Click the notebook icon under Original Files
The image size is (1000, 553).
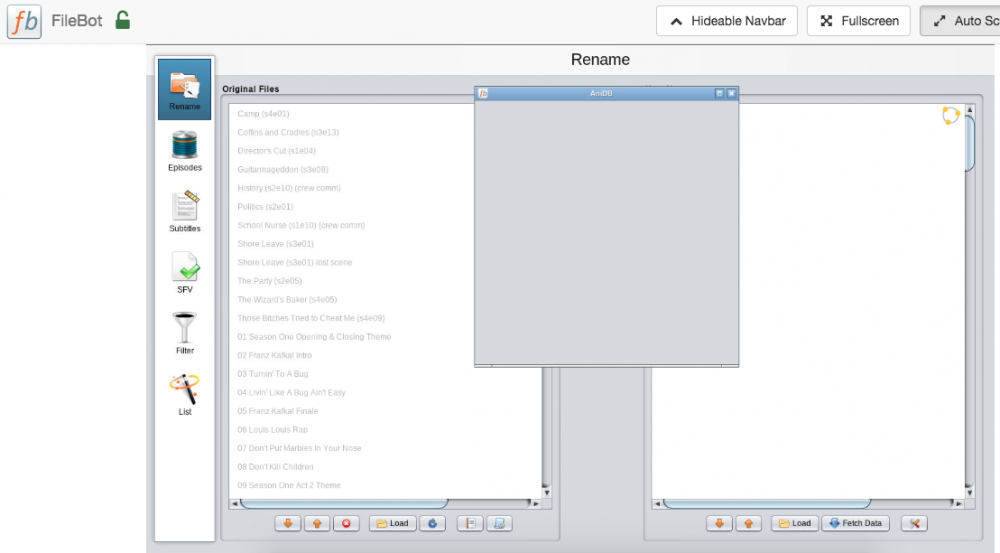pos(470,524)
